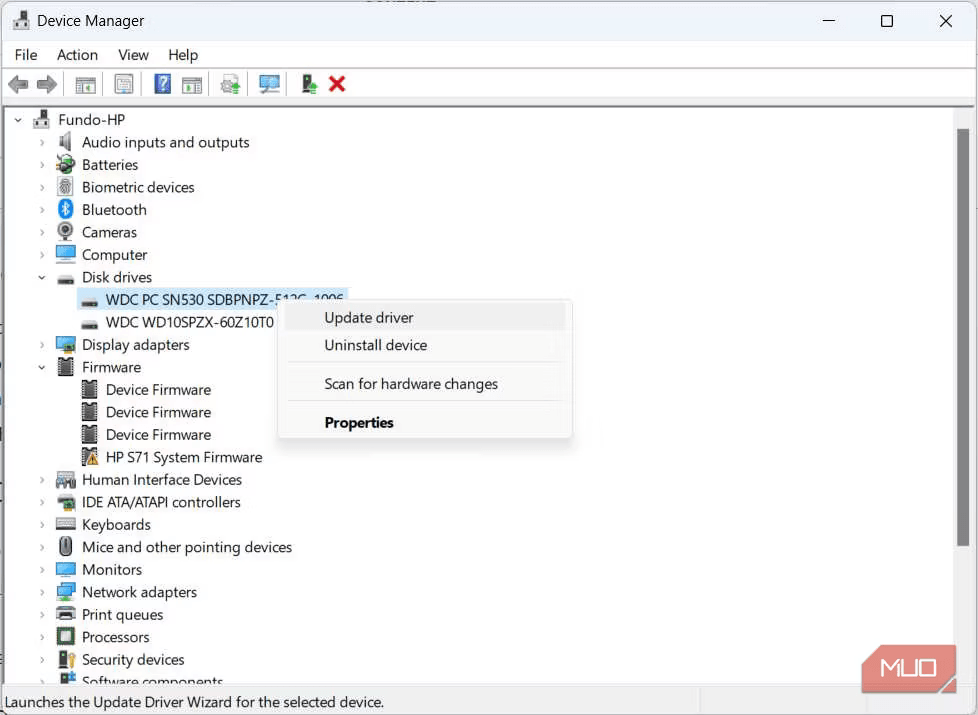This screenshot has width=978, height=715.
Task: Expand the IDE ATA/ATAPI controllers category
Action: coord(42,502)
